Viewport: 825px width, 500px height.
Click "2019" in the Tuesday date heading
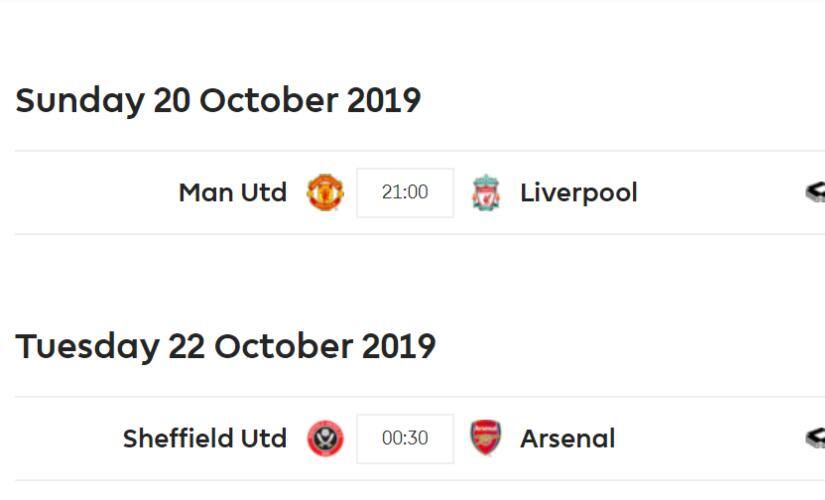coord(399,347)
